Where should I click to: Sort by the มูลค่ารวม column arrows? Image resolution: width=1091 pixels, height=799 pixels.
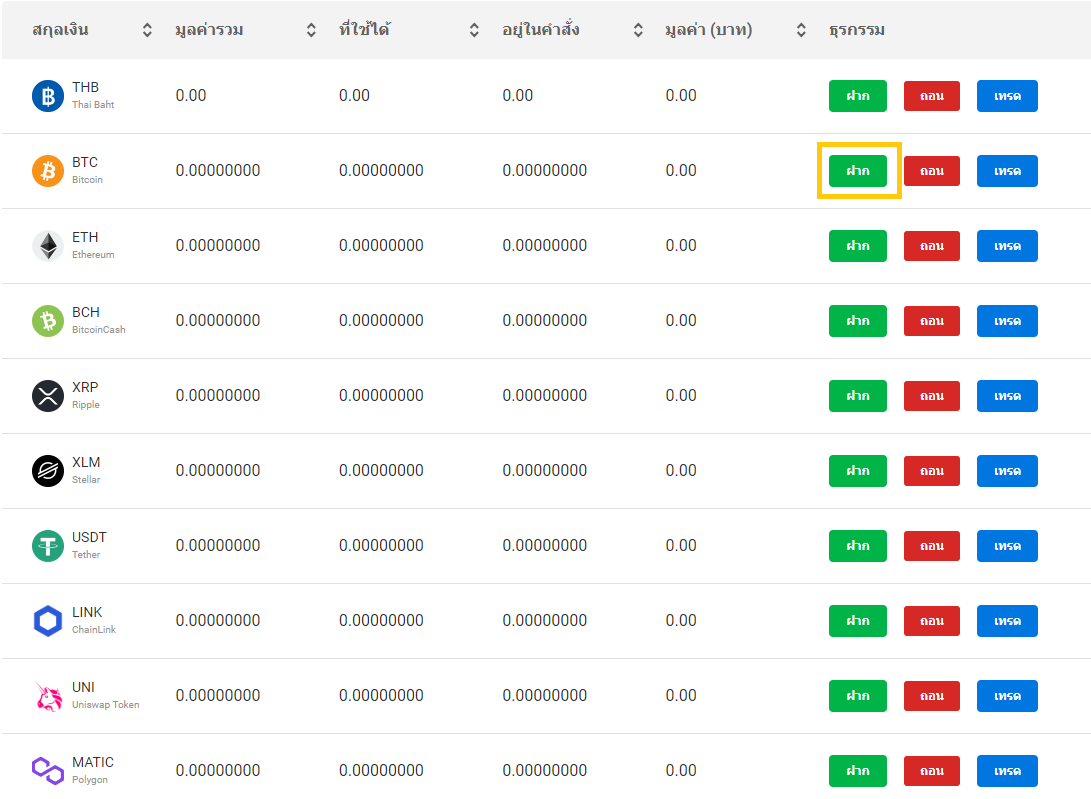pos(311,30)
